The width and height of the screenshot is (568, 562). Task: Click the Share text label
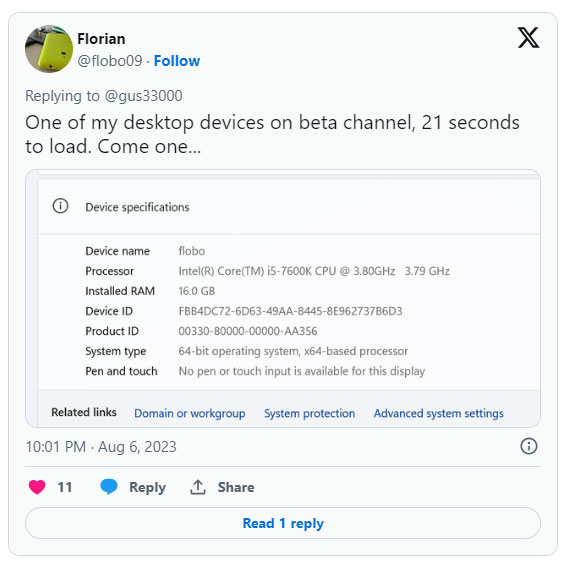click(236, 487)
